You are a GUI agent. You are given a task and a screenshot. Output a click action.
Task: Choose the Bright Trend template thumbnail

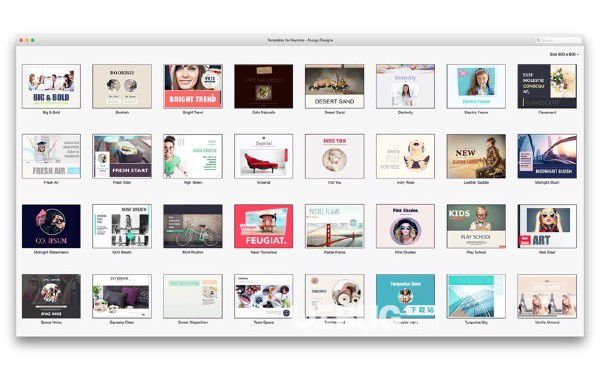click(x=193, y=86)
